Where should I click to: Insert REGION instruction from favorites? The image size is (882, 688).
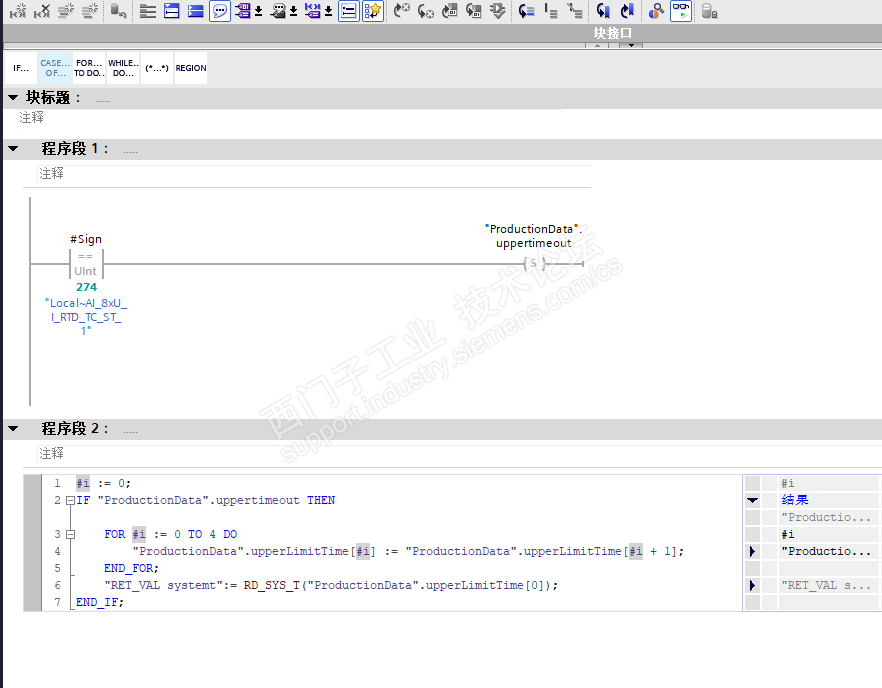click(x=191, y=68)
